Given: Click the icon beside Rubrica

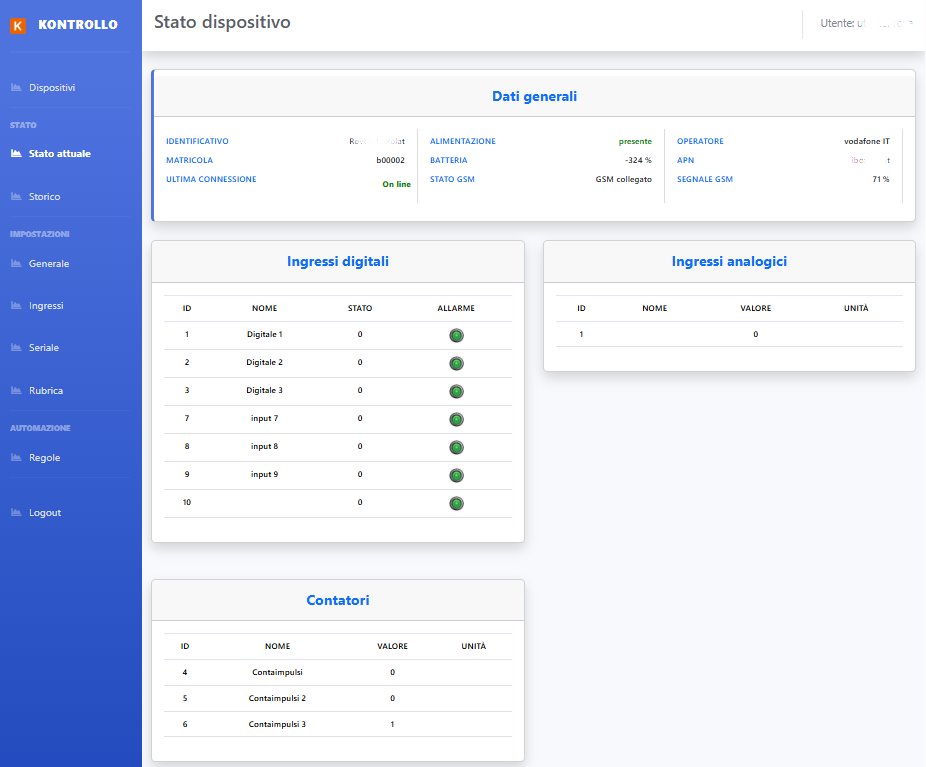Looking at the screenshot, I should click(x=16, y=390).
